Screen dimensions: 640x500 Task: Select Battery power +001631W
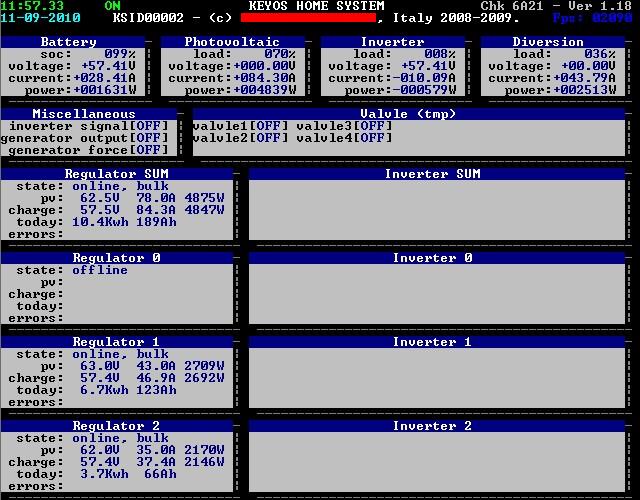104,90
